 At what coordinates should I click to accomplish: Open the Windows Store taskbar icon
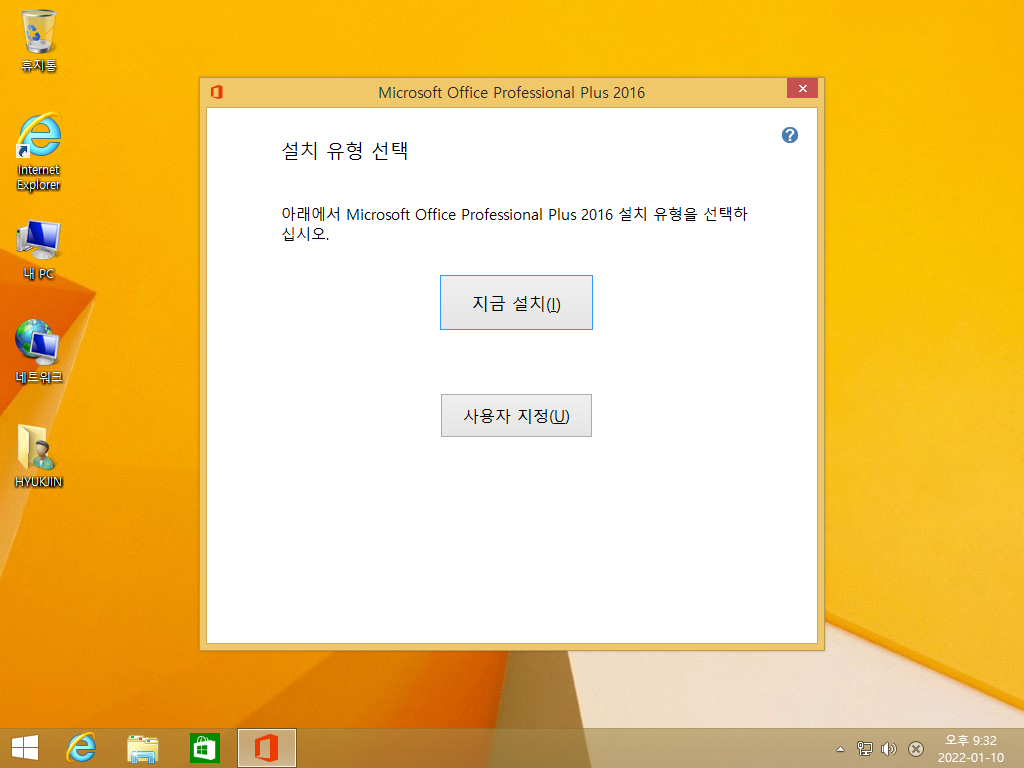pyautogui.click(x=204, y=748)
